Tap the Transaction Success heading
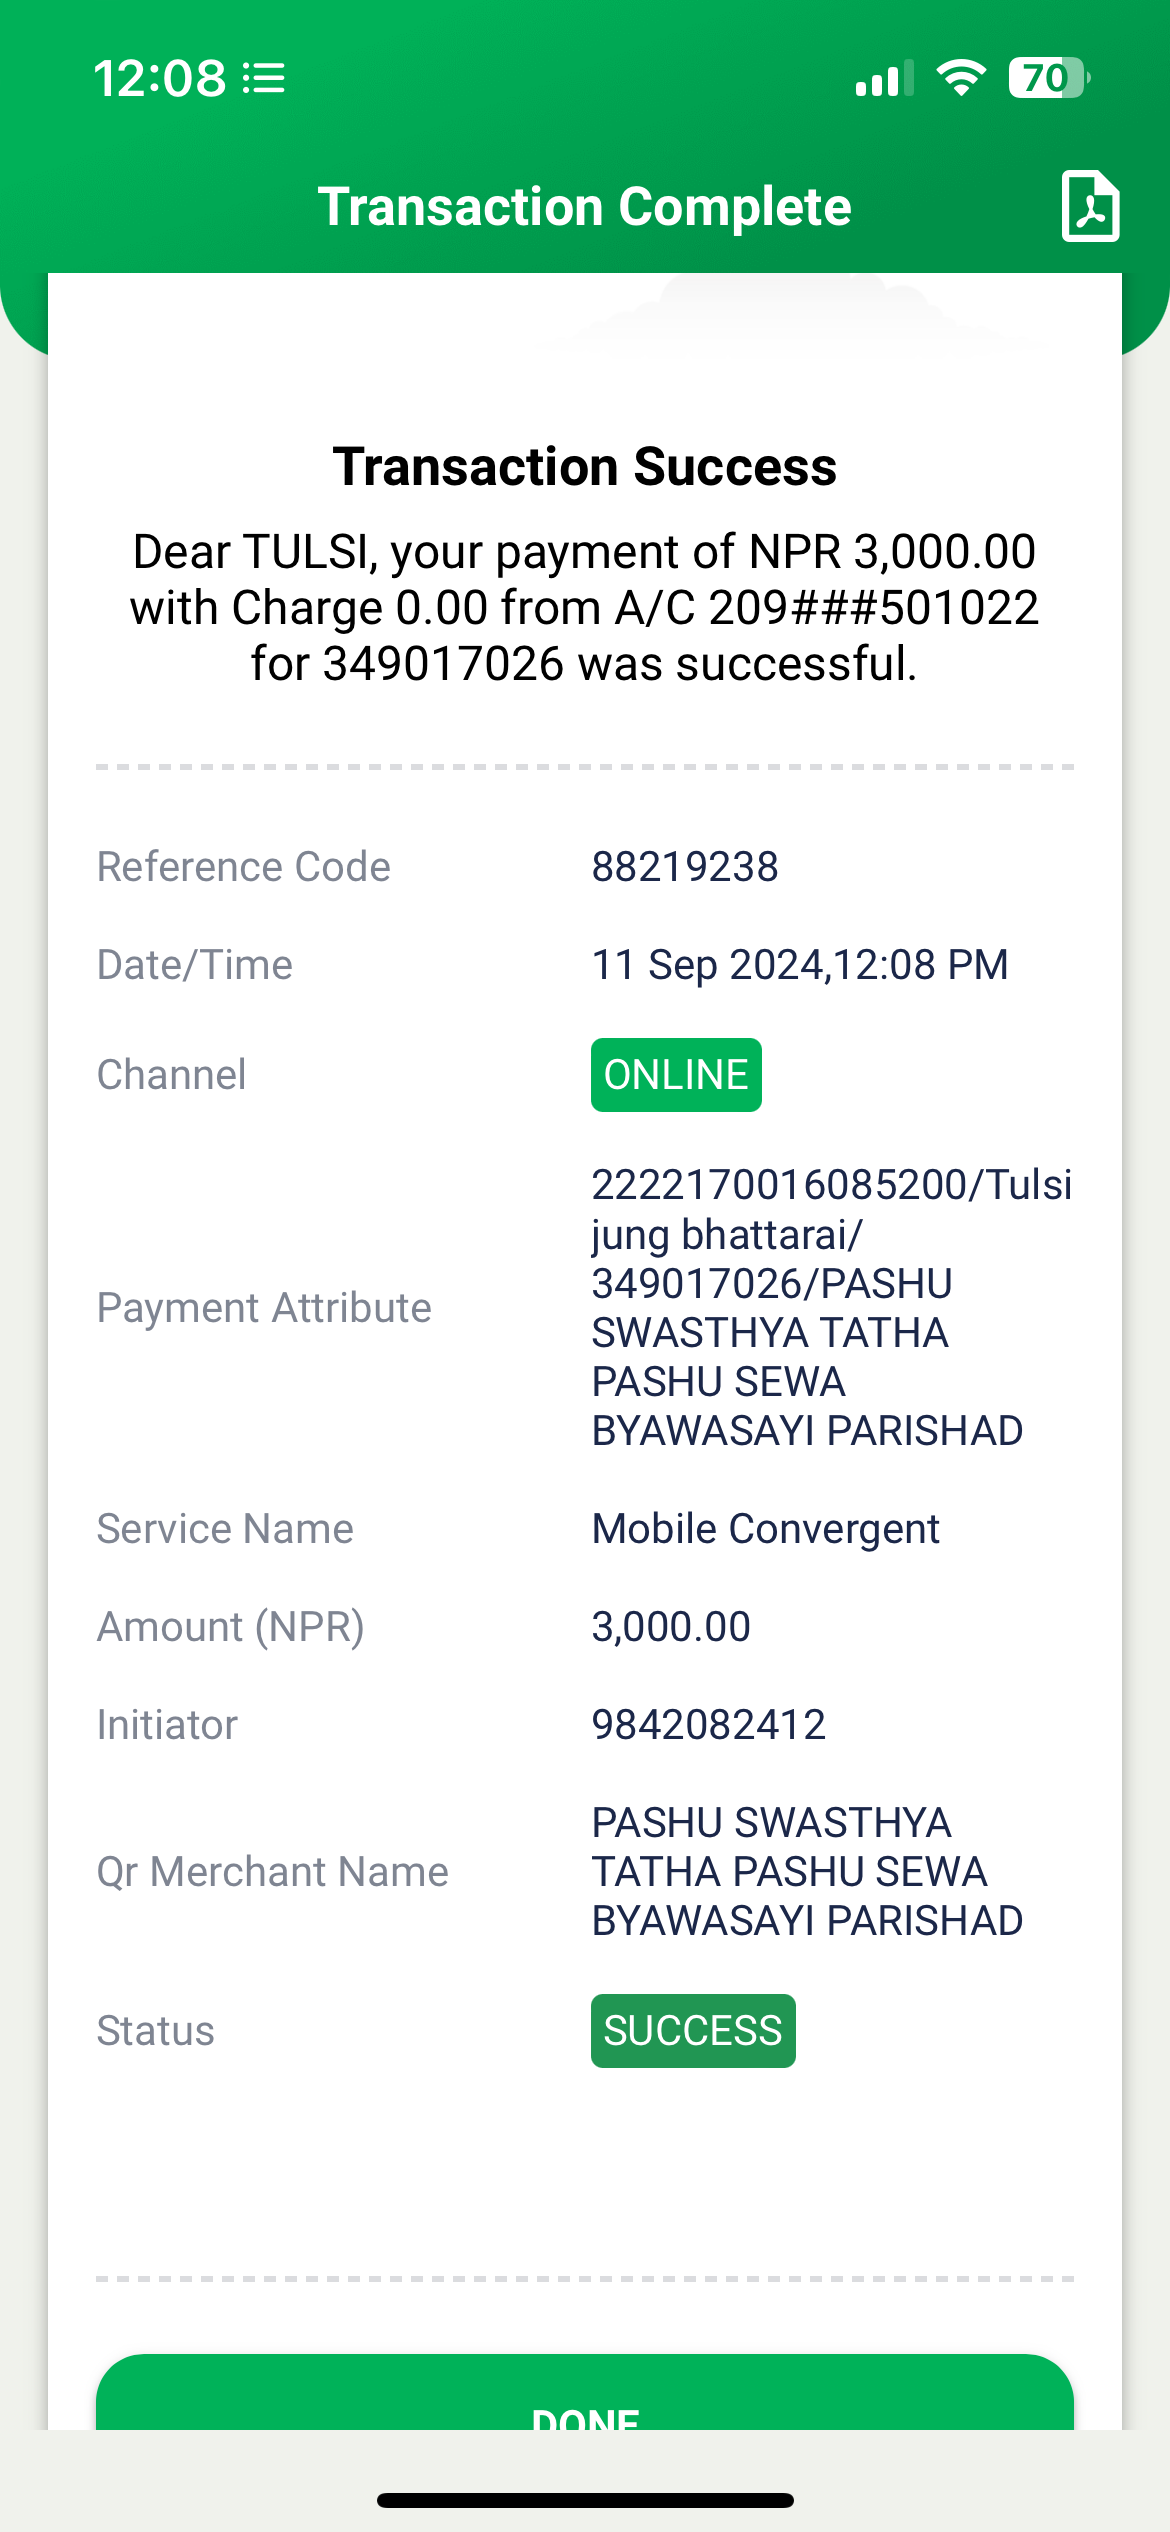The height and width of the screenshot is (2532, 1170). pos(585,467)
